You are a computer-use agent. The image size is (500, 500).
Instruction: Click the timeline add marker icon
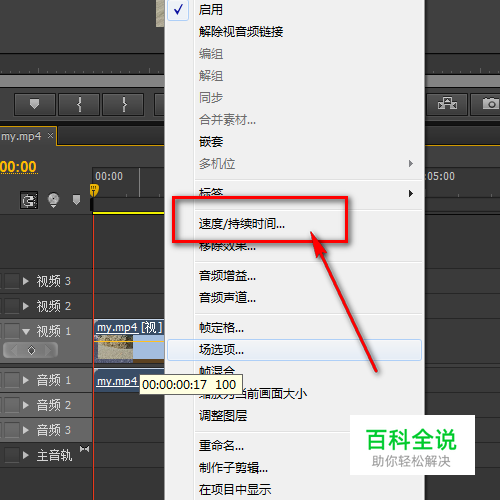(x=76, y=200)
